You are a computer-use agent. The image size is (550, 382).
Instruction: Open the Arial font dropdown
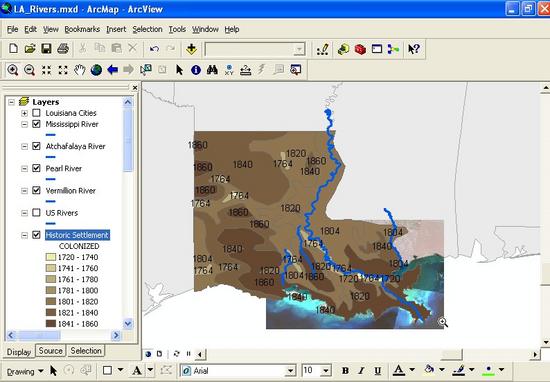point(290,370)
